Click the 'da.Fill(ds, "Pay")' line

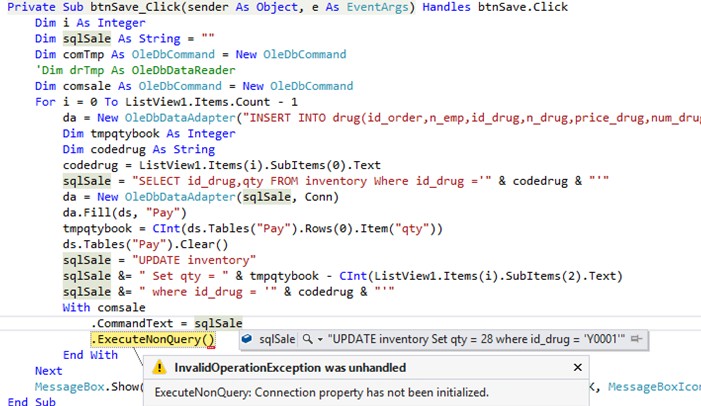coord(125,213)
